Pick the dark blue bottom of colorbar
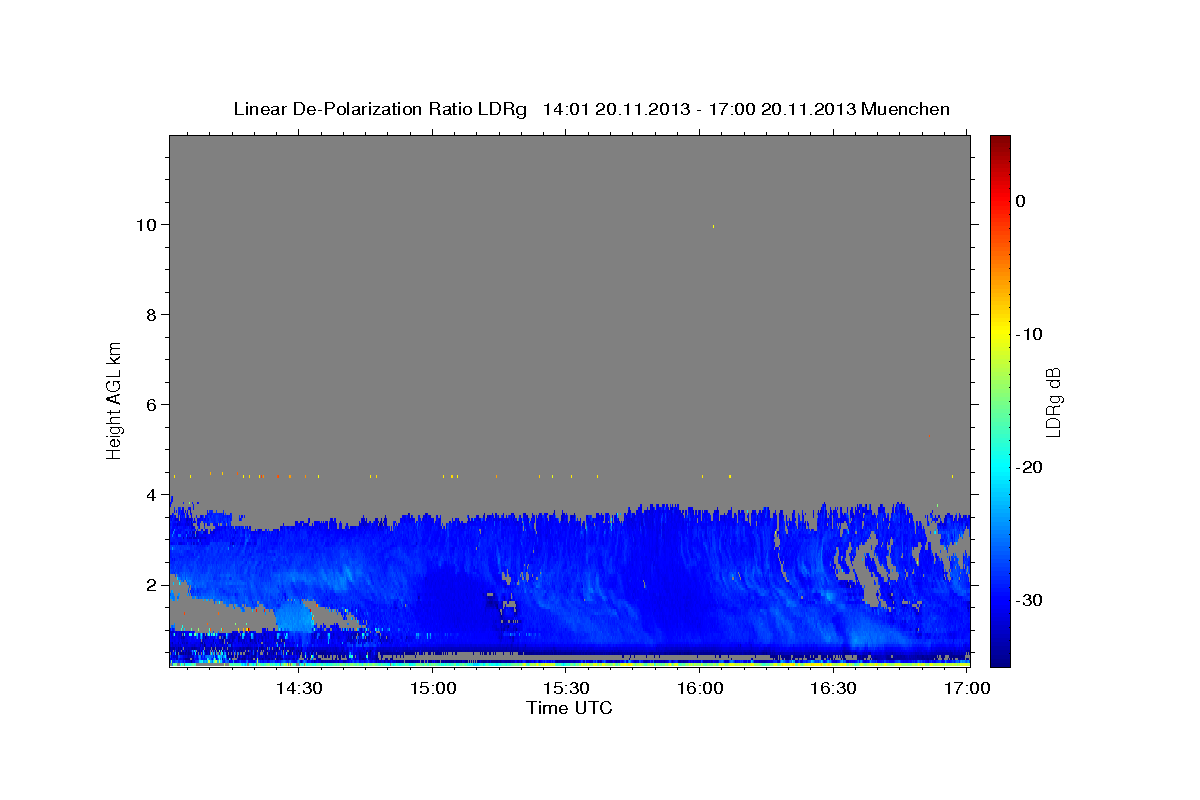This screenshot has height=800, width=1200. coord(1000,655)
